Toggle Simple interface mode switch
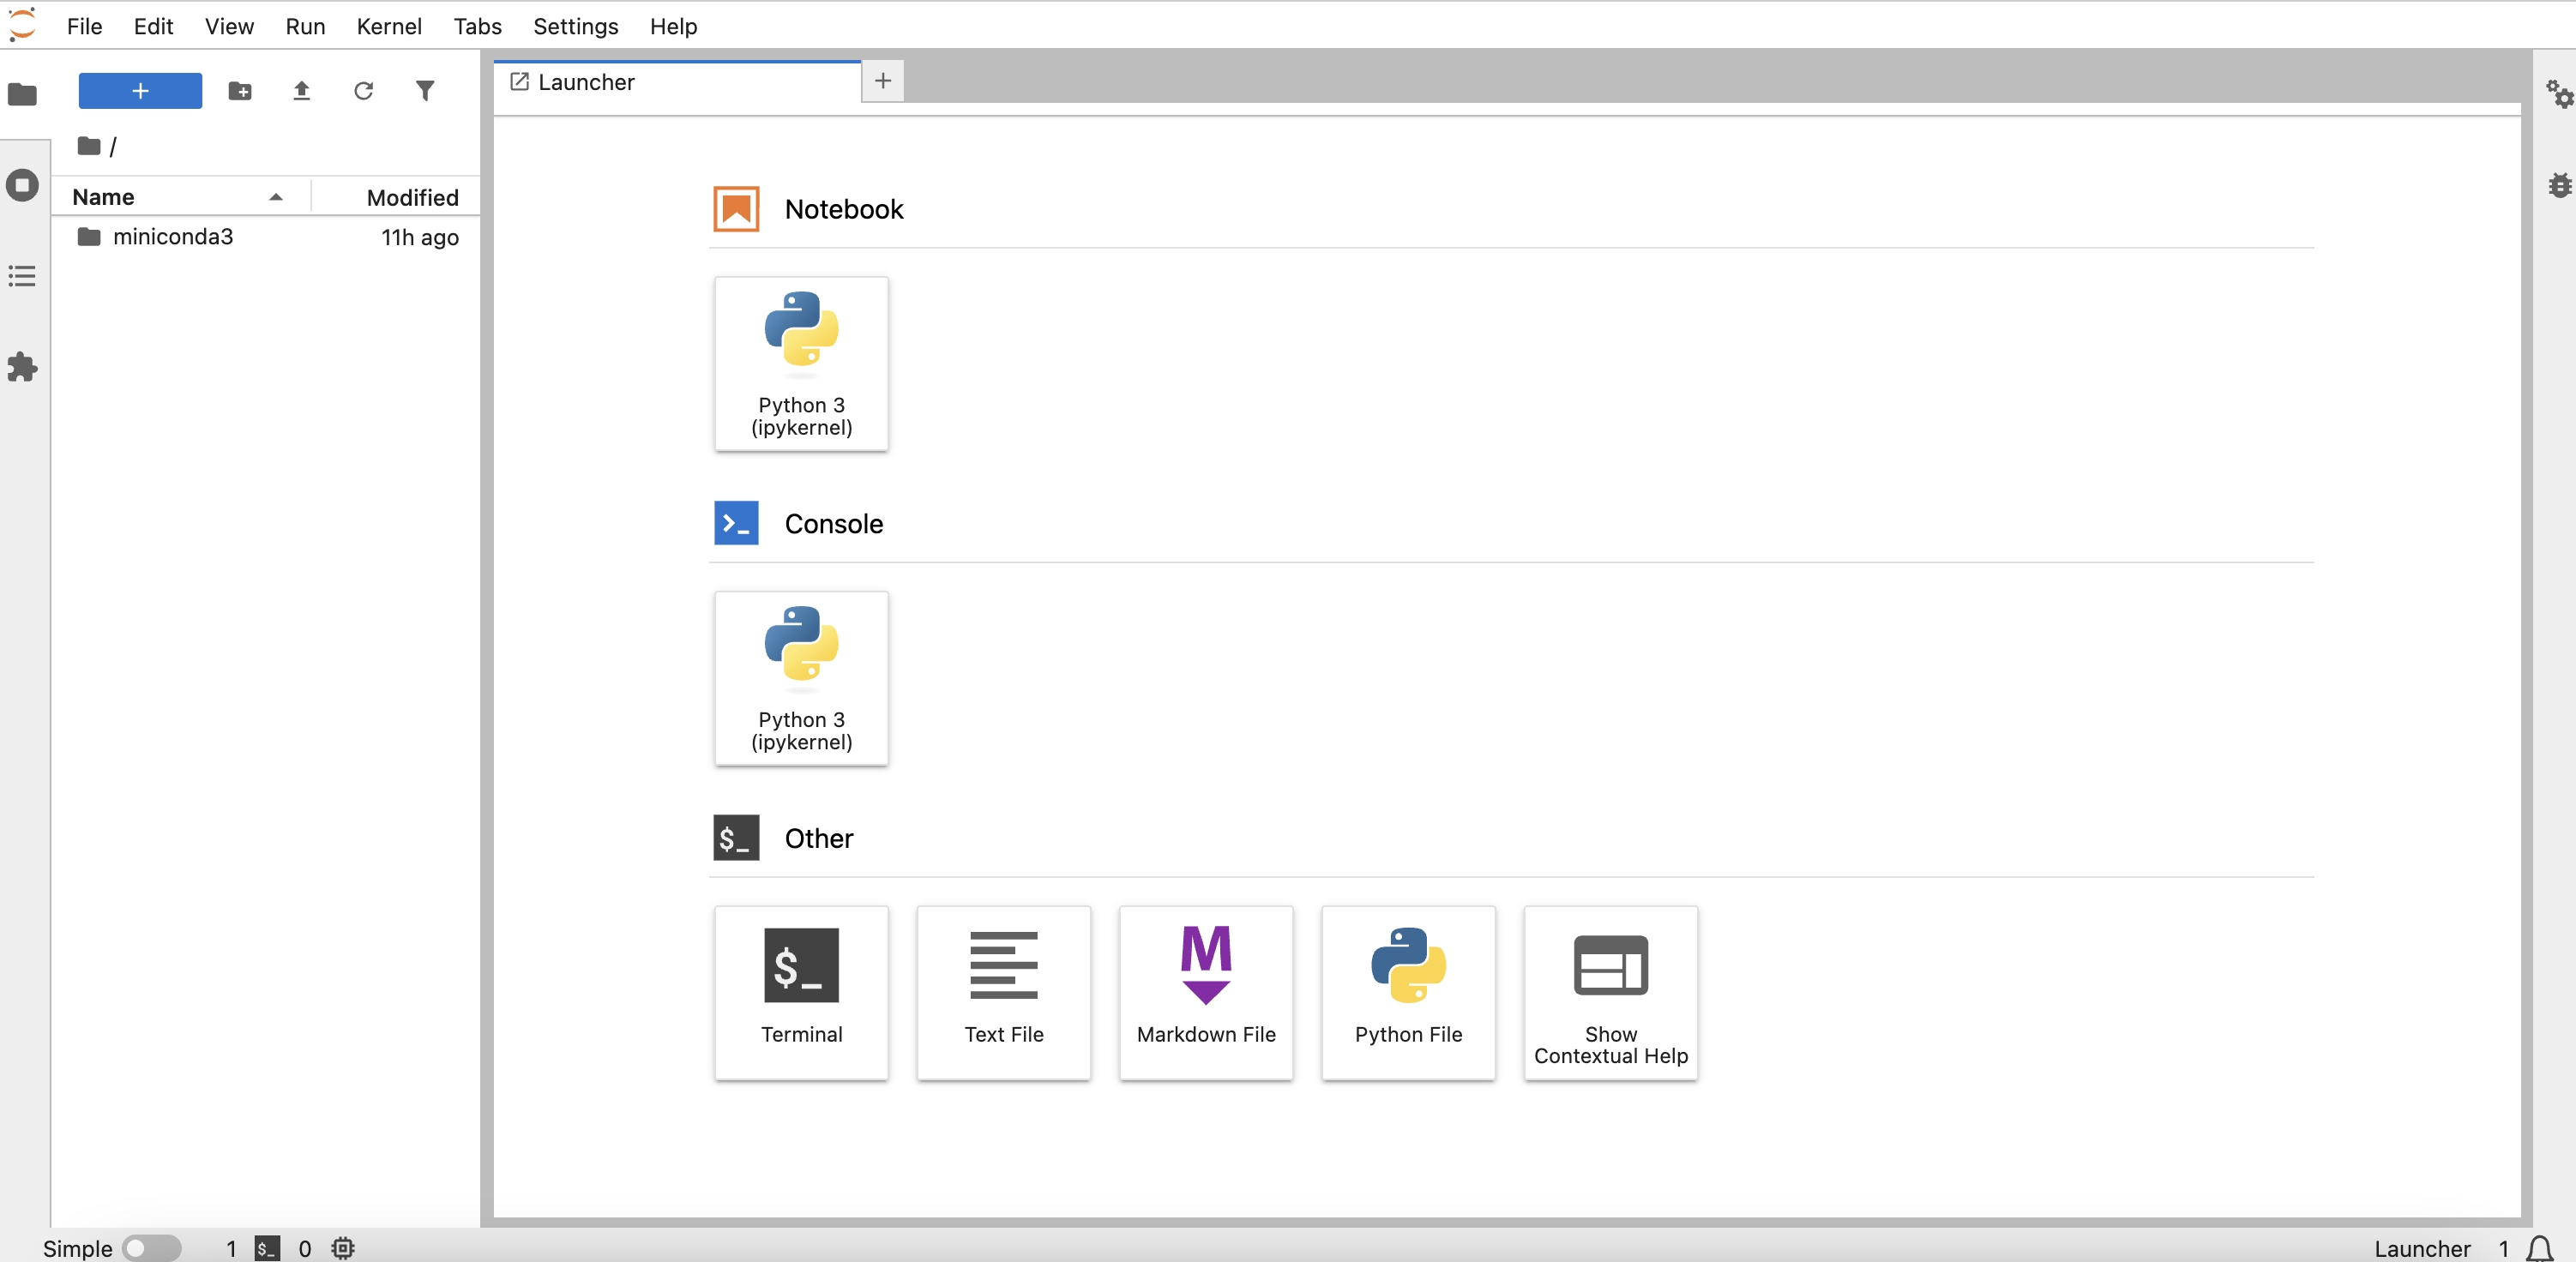Viewport: 2576px width, 1262px height. point(151,1248)
